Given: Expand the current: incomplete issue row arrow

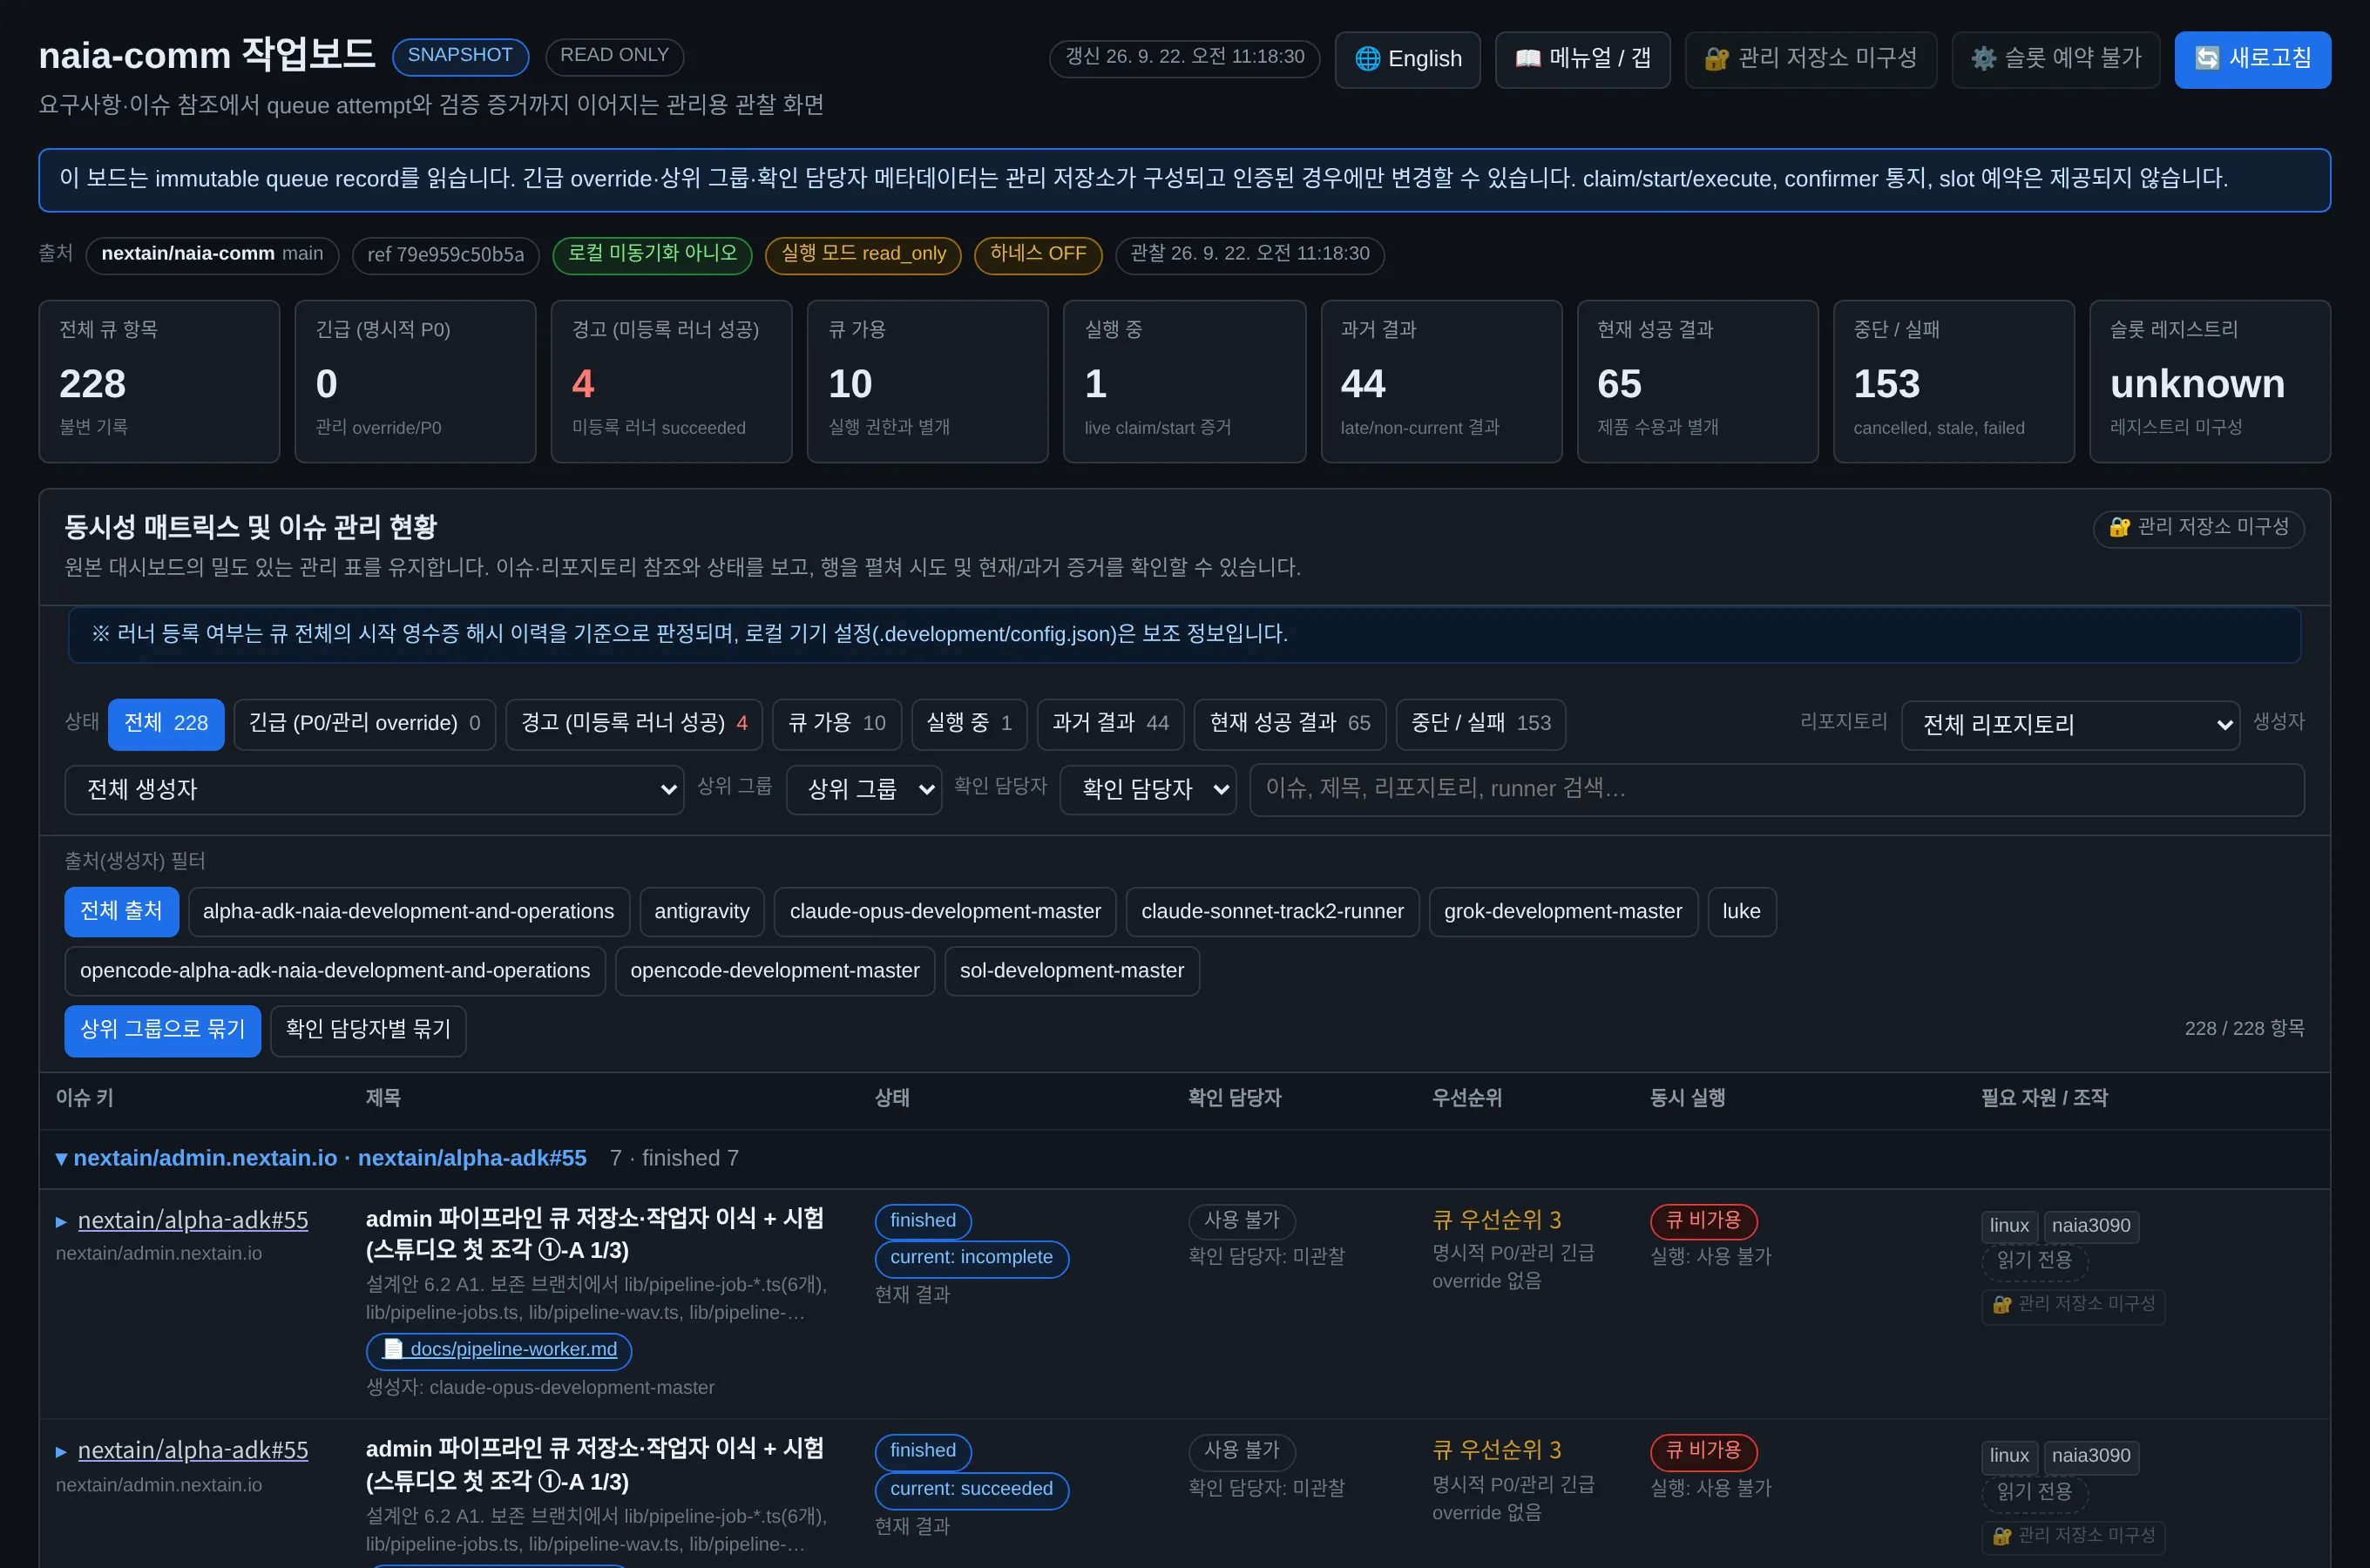Looking at the screenshot, I should 61,1222.
